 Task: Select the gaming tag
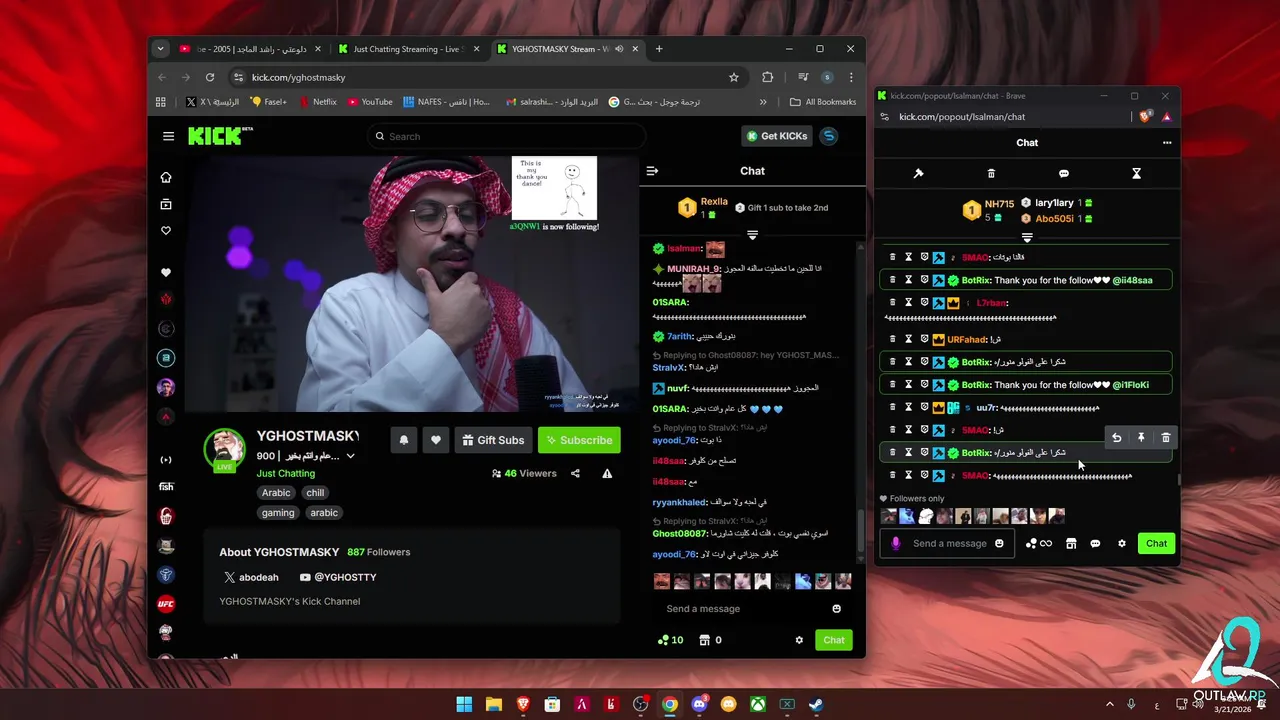[x=278, y=513]
